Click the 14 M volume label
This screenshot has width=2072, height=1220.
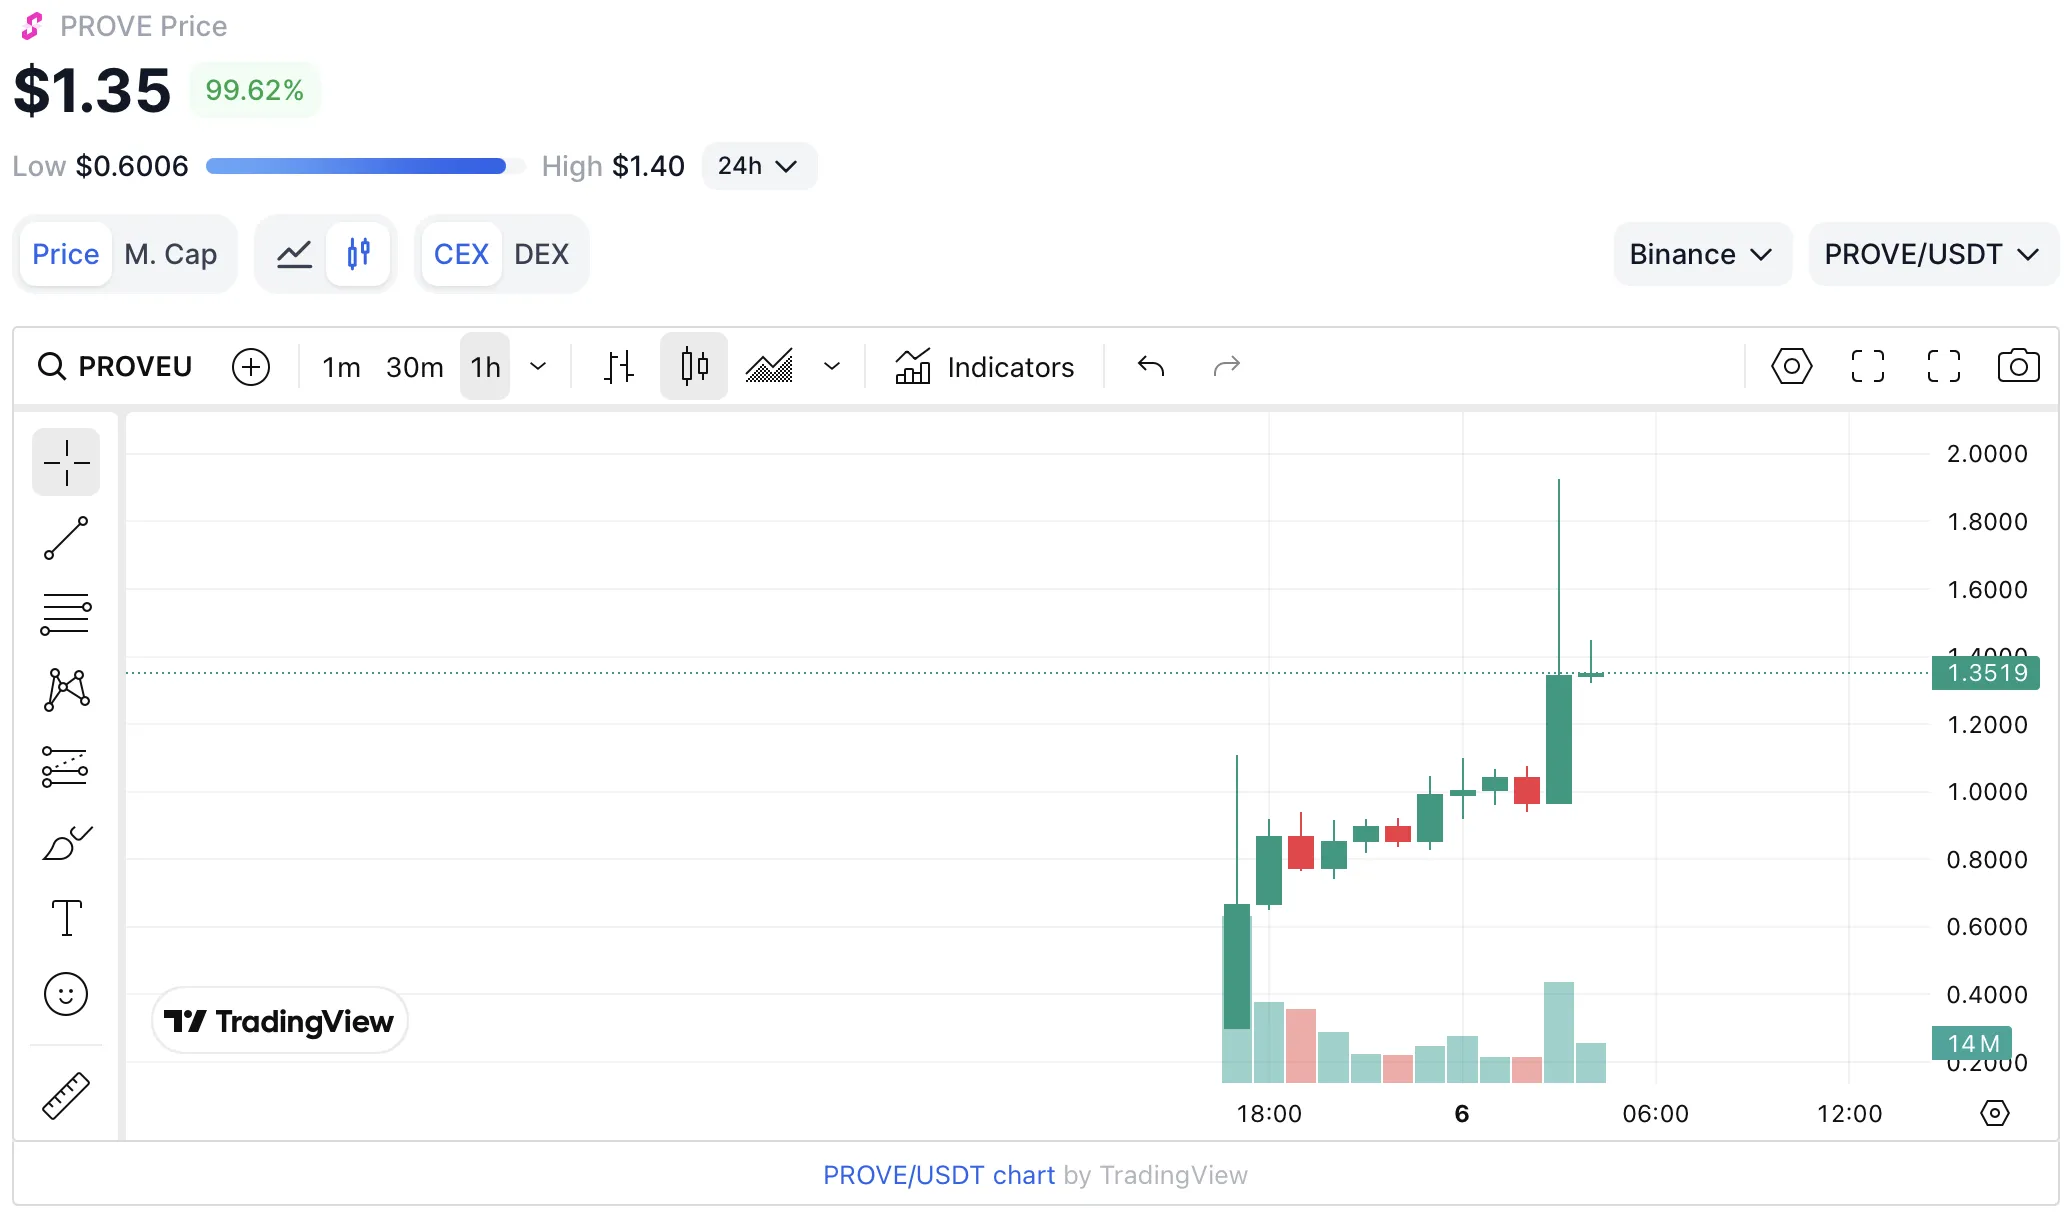(1972, 1043)
